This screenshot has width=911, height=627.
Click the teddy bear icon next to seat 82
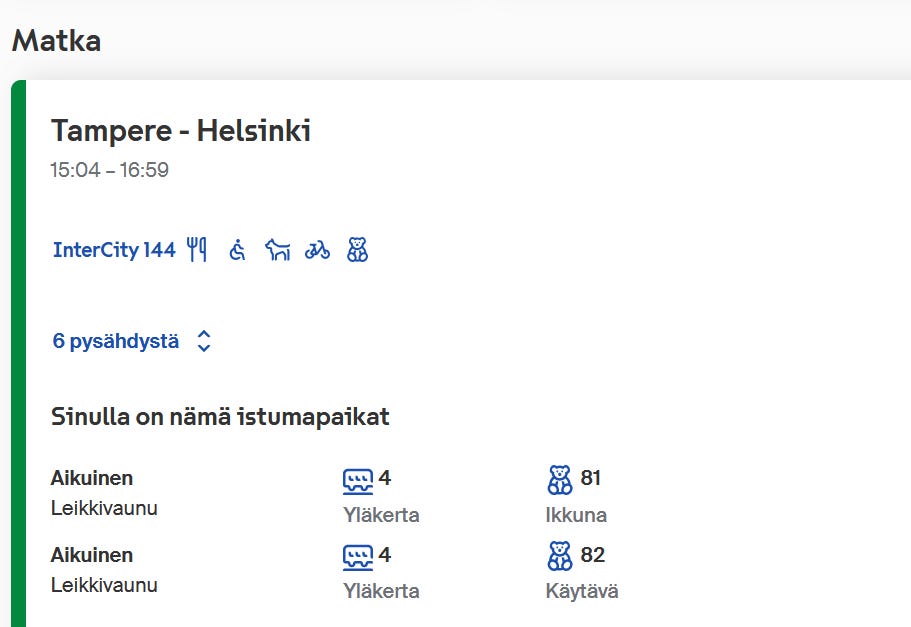[560, 556]
